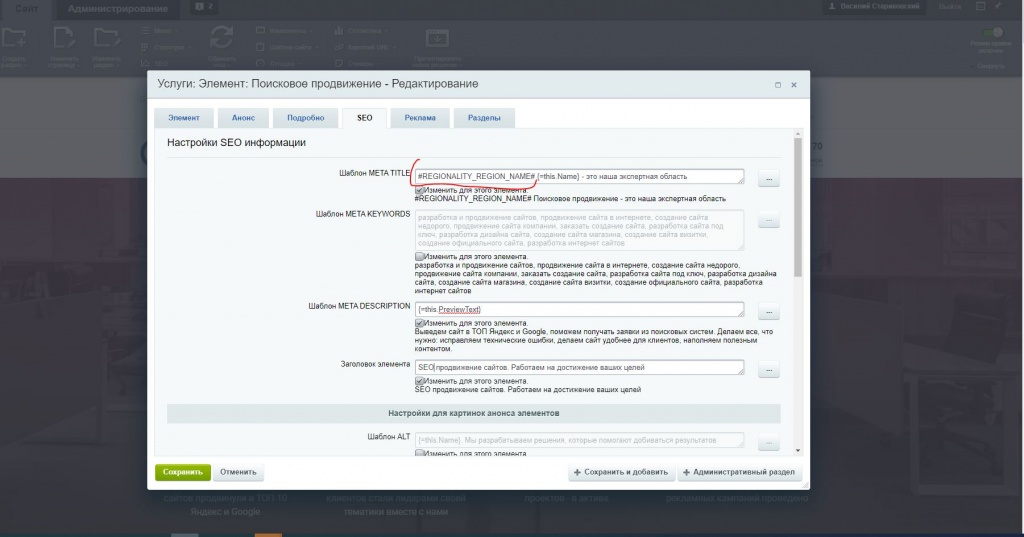Toggle 'Изменить для этого элемента' under Заголовок элемента

[x=419, y=381]
